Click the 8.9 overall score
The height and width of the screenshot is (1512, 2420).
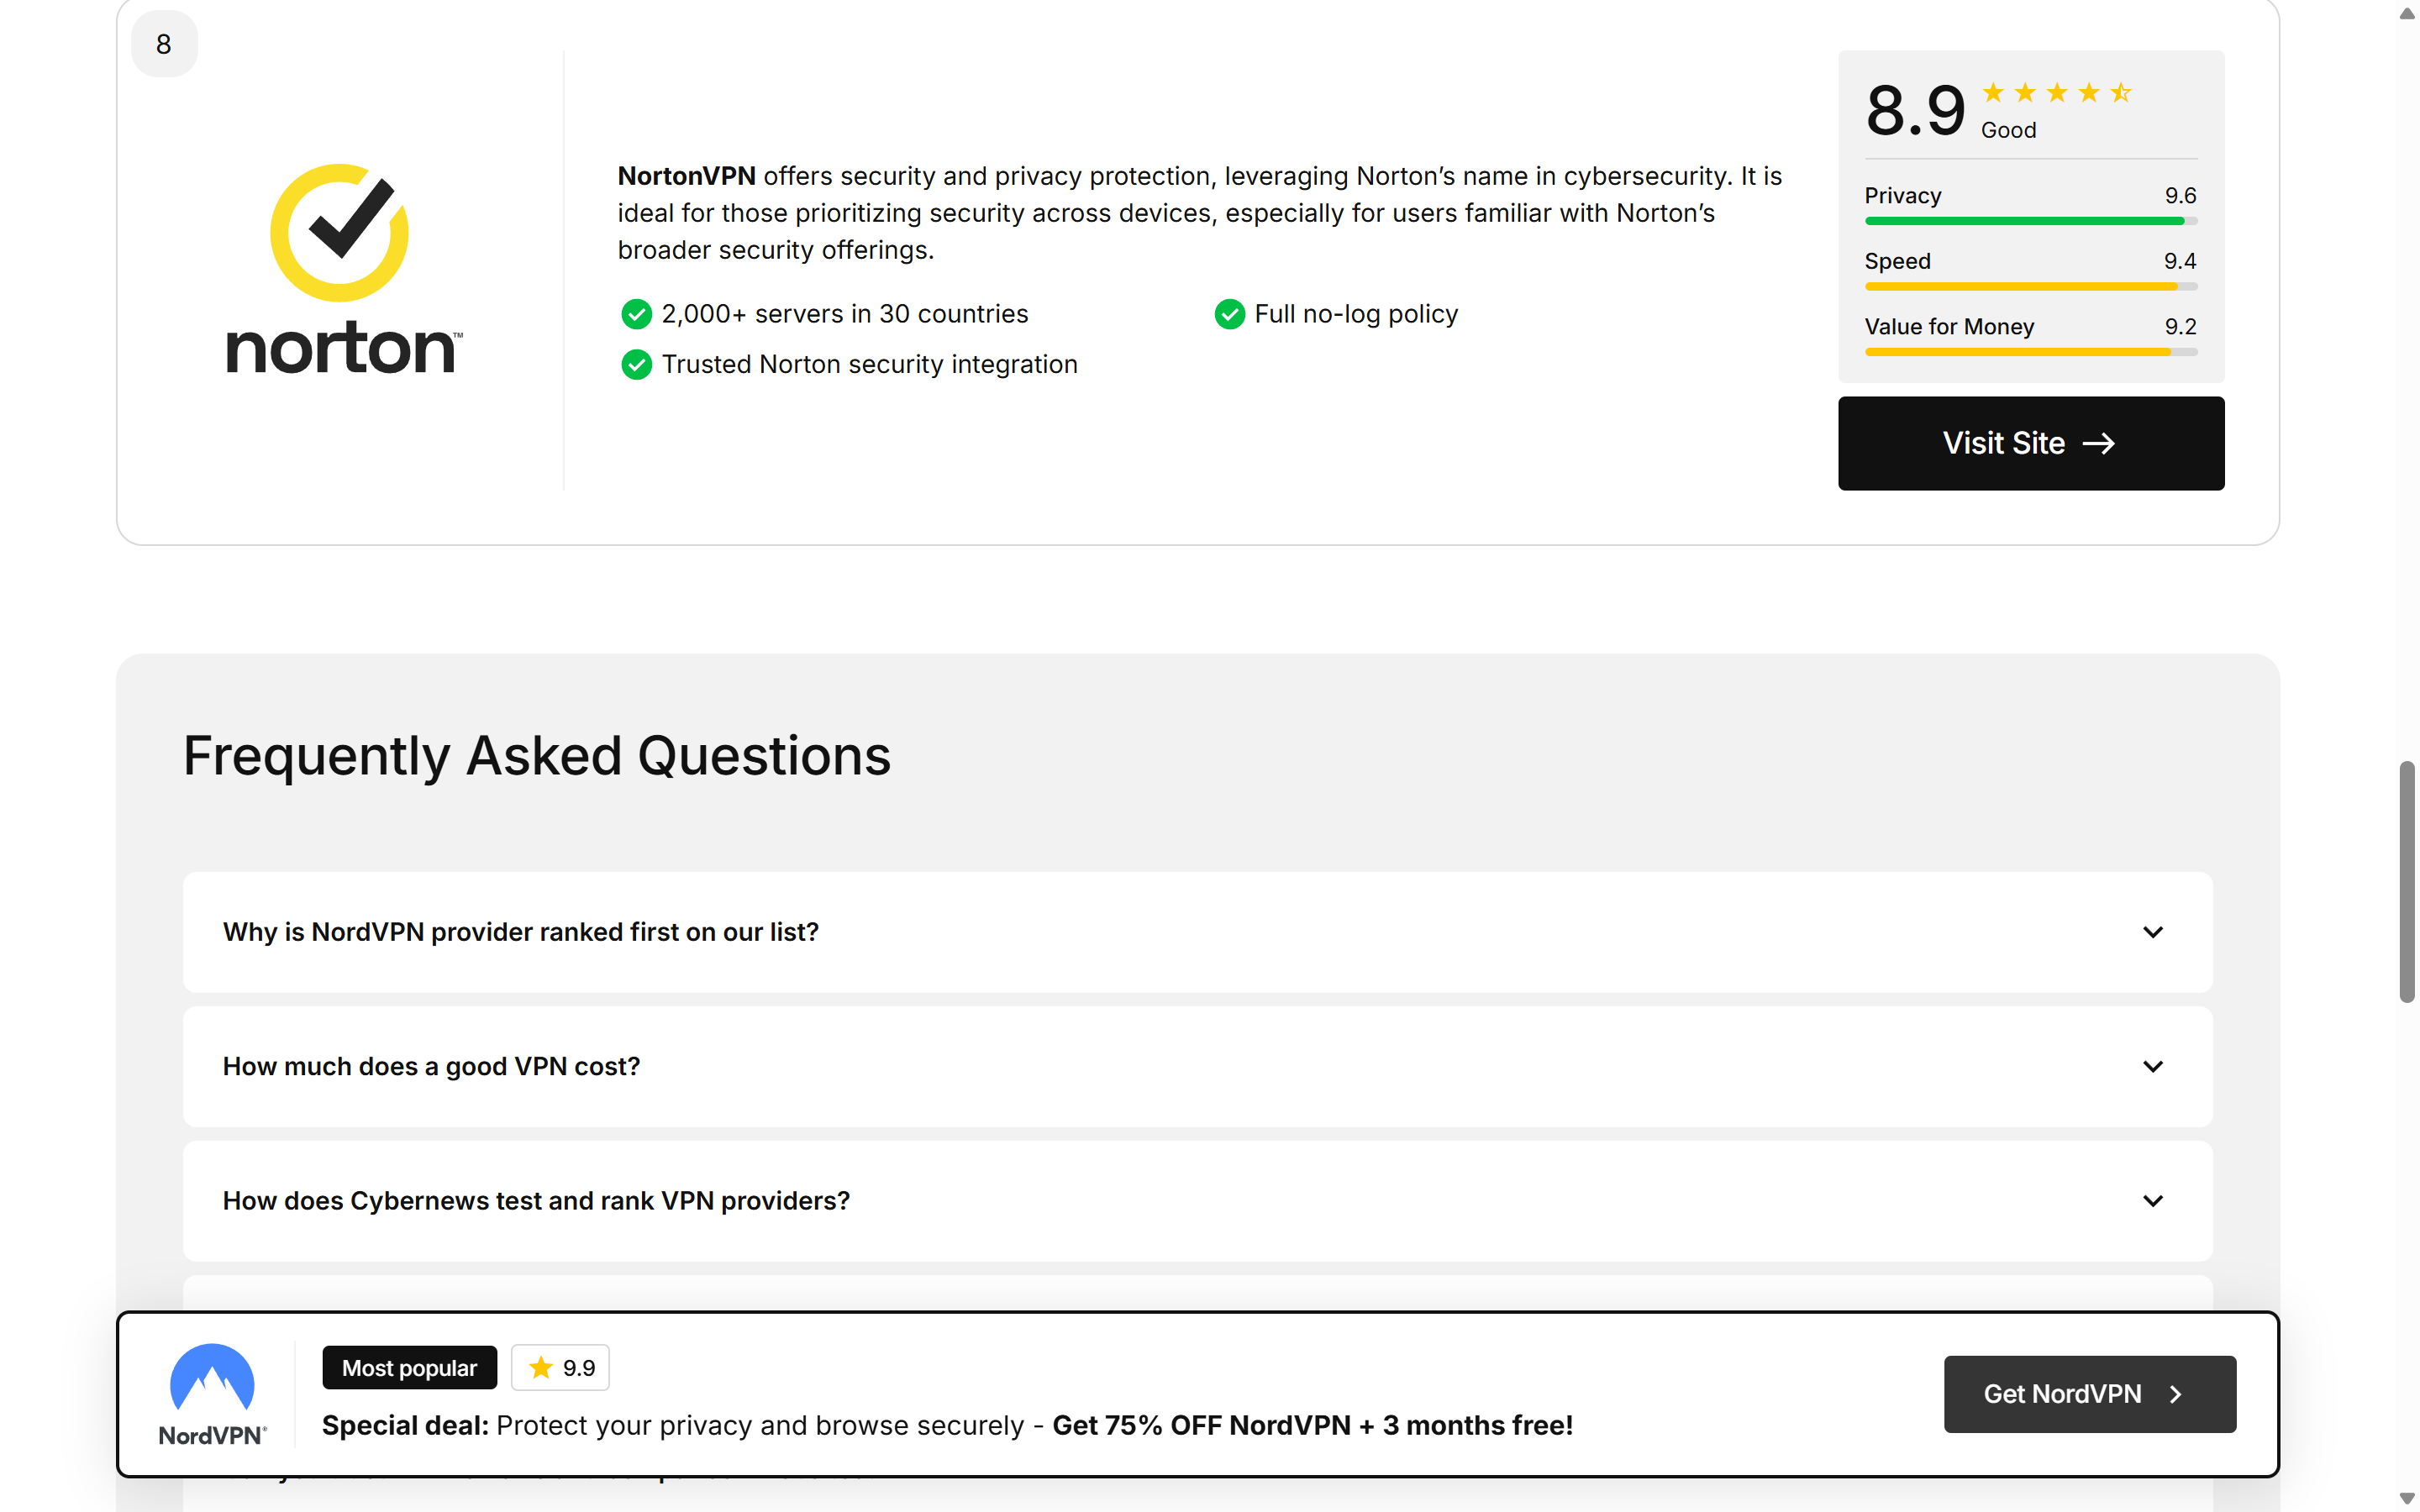coord(1915,110)
